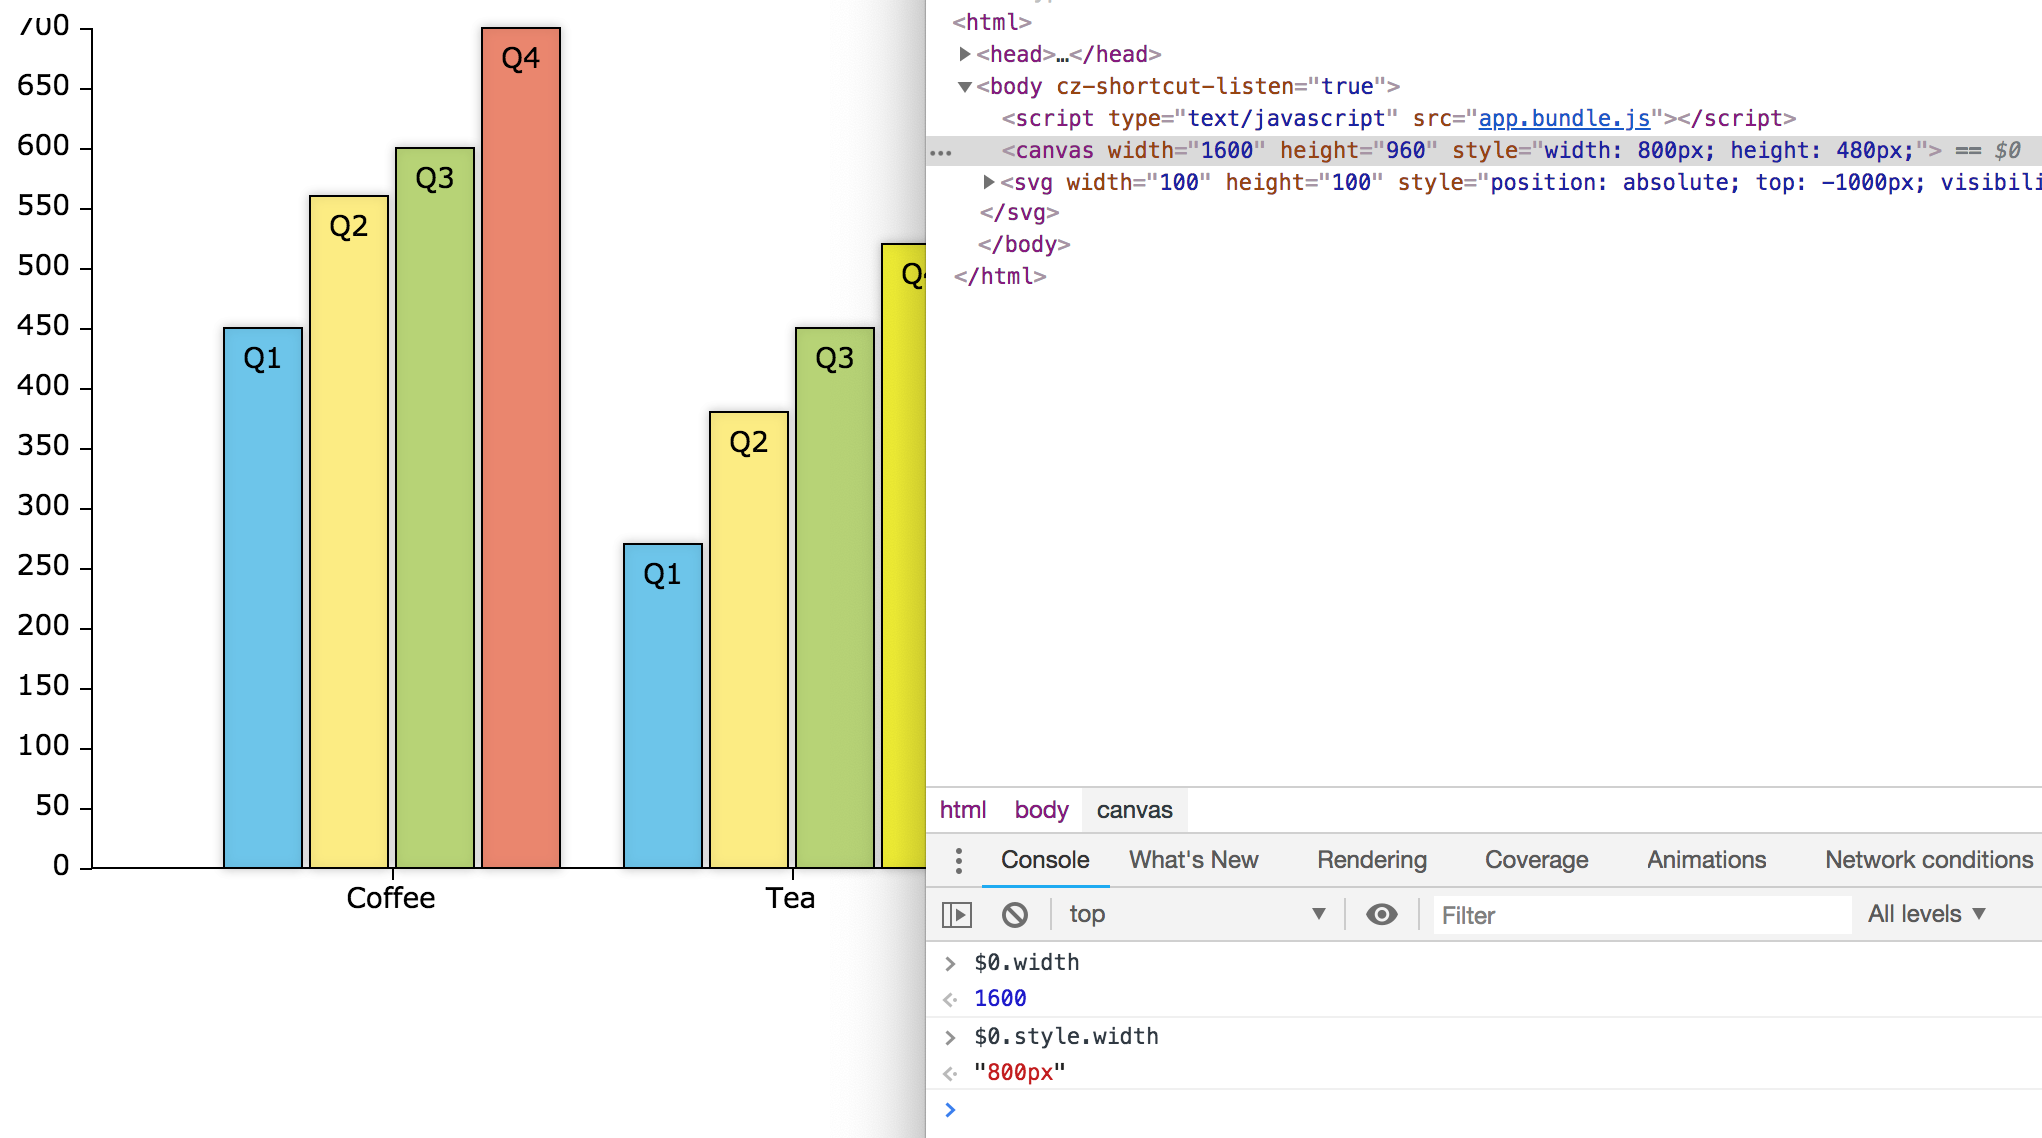Click the arrow before $0.width expression
Image resolution: width=2042 pixels, height=1138 pixels.
pyautogui.click(x=949, y=962)
